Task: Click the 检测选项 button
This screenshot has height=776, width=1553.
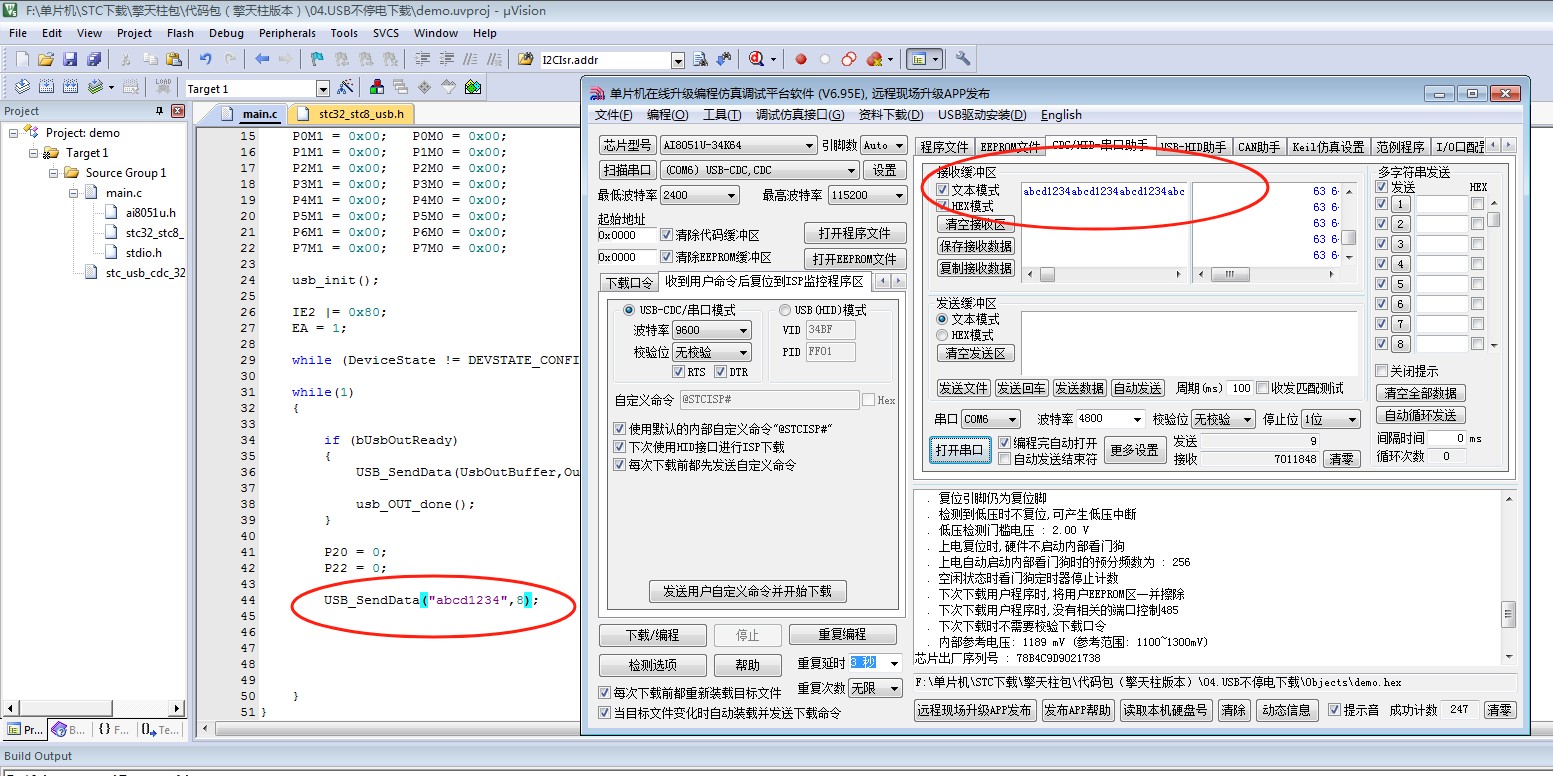Action: 652,665
